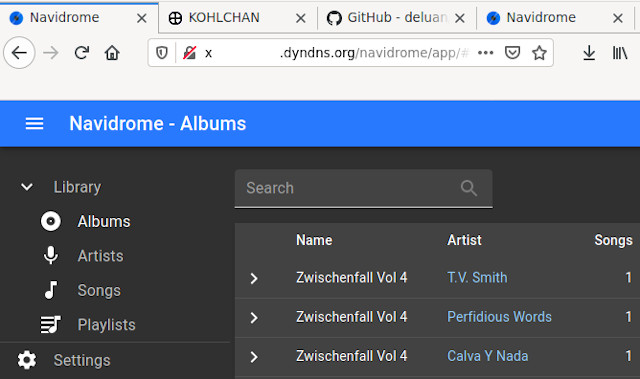Open the Perfidious Words artist link
The height and width of the screenshot is (379, 640).
(x=499, y=317)
